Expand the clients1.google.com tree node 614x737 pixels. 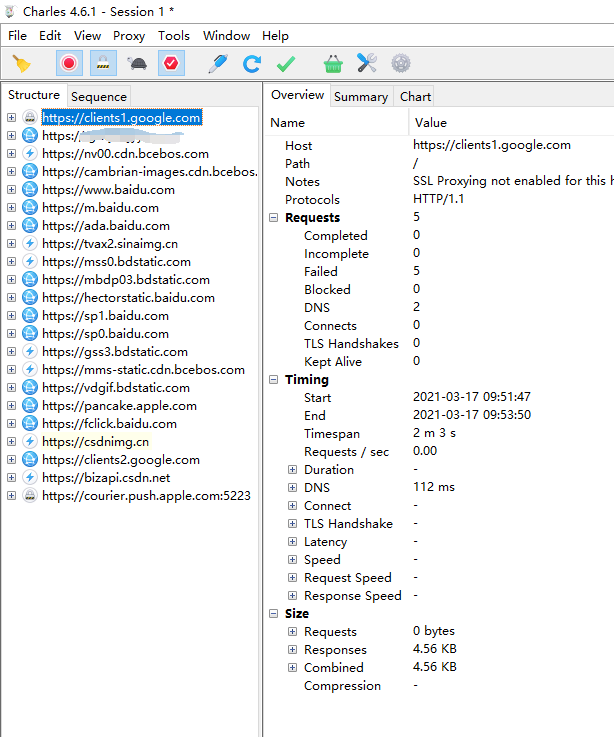[12, 118]
